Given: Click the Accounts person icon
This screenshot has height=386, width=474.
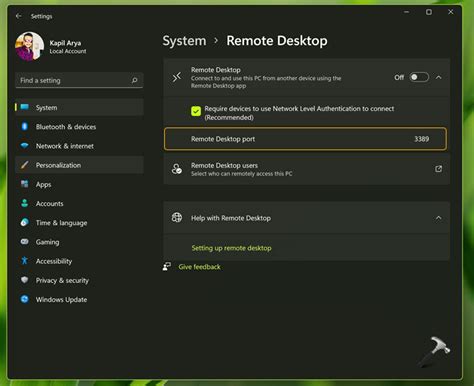Looking at the screenshot, I should [25, 203].
